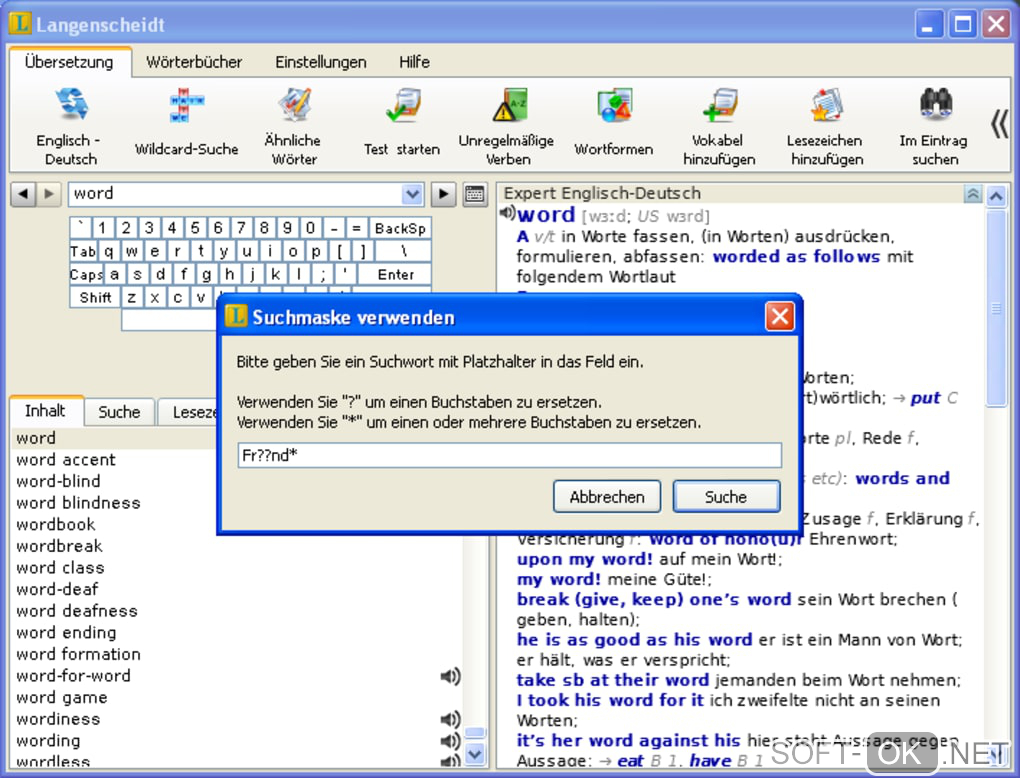Go forward with grey right arrow

49,194
